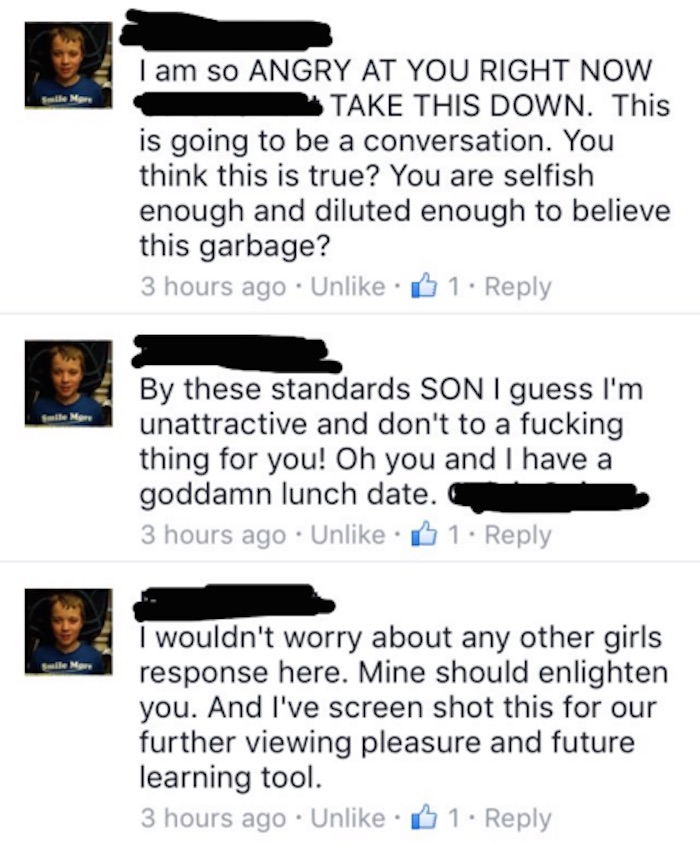700x844 pixels.
Task: Open the first commenter's profile picture
Action: coord(68,65)
